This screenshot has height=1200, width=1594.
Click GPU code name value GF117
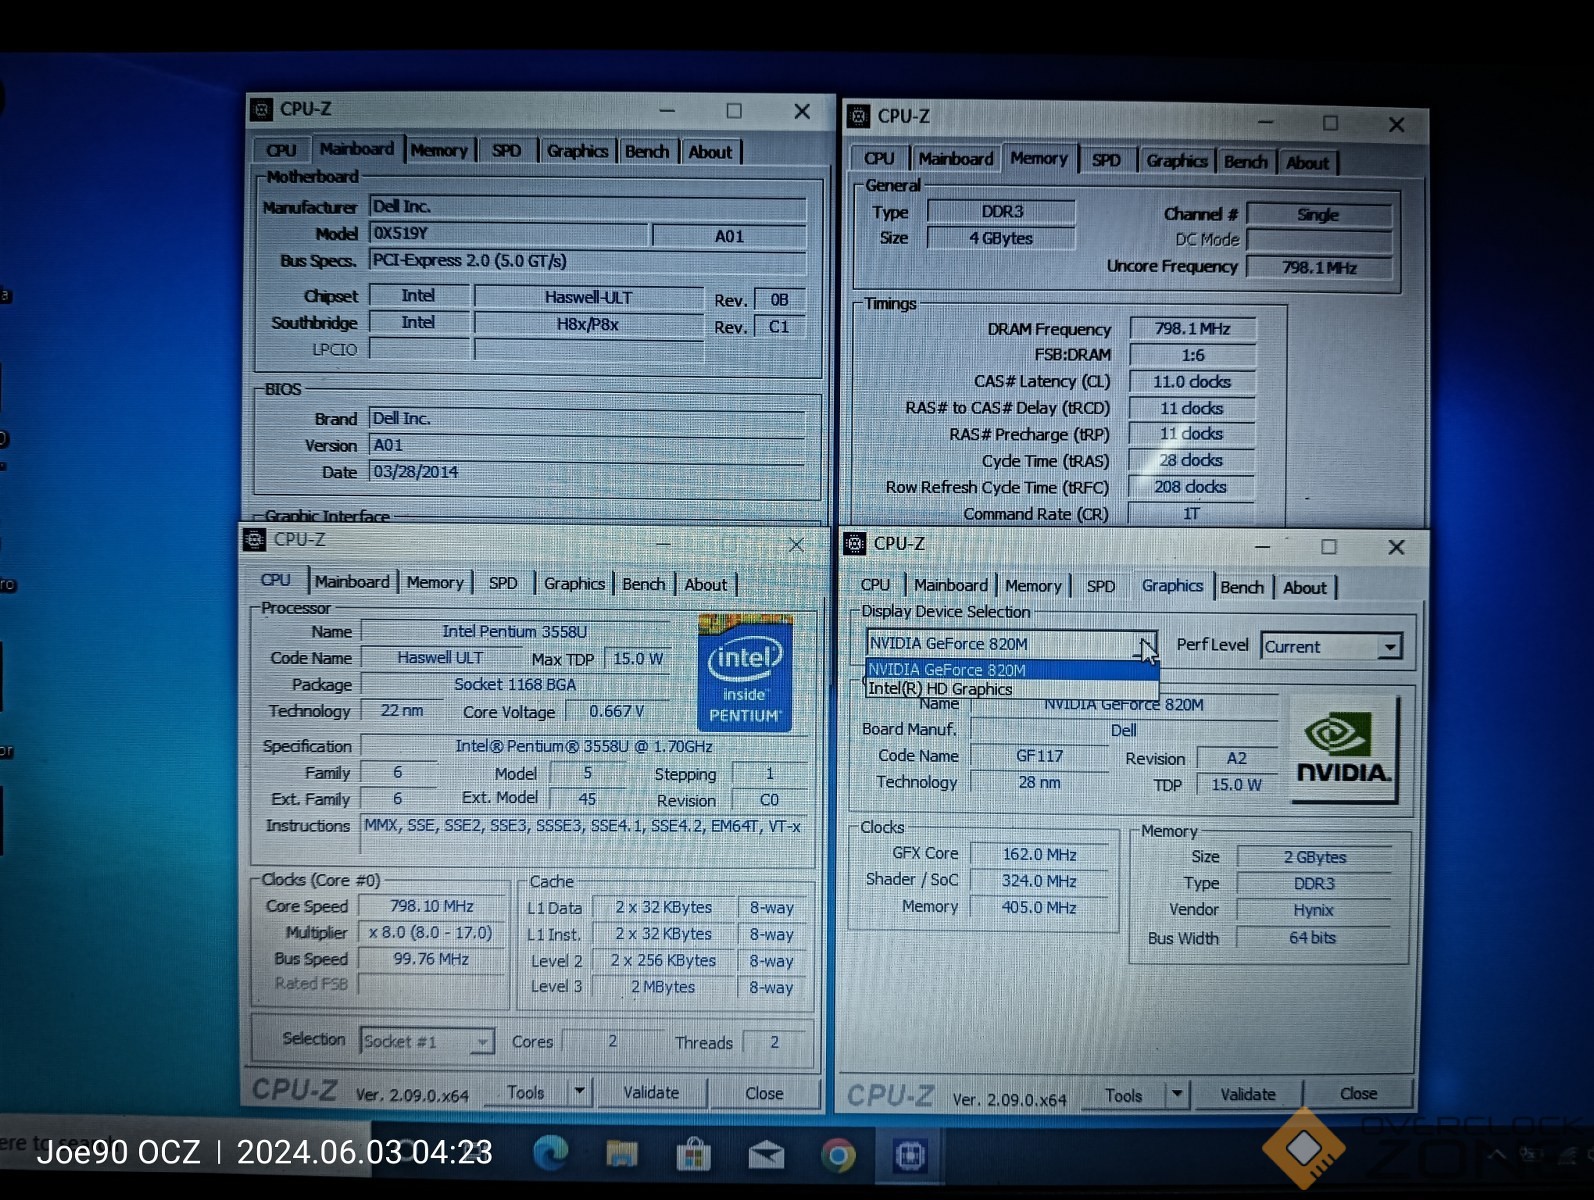coord(1040,756)
